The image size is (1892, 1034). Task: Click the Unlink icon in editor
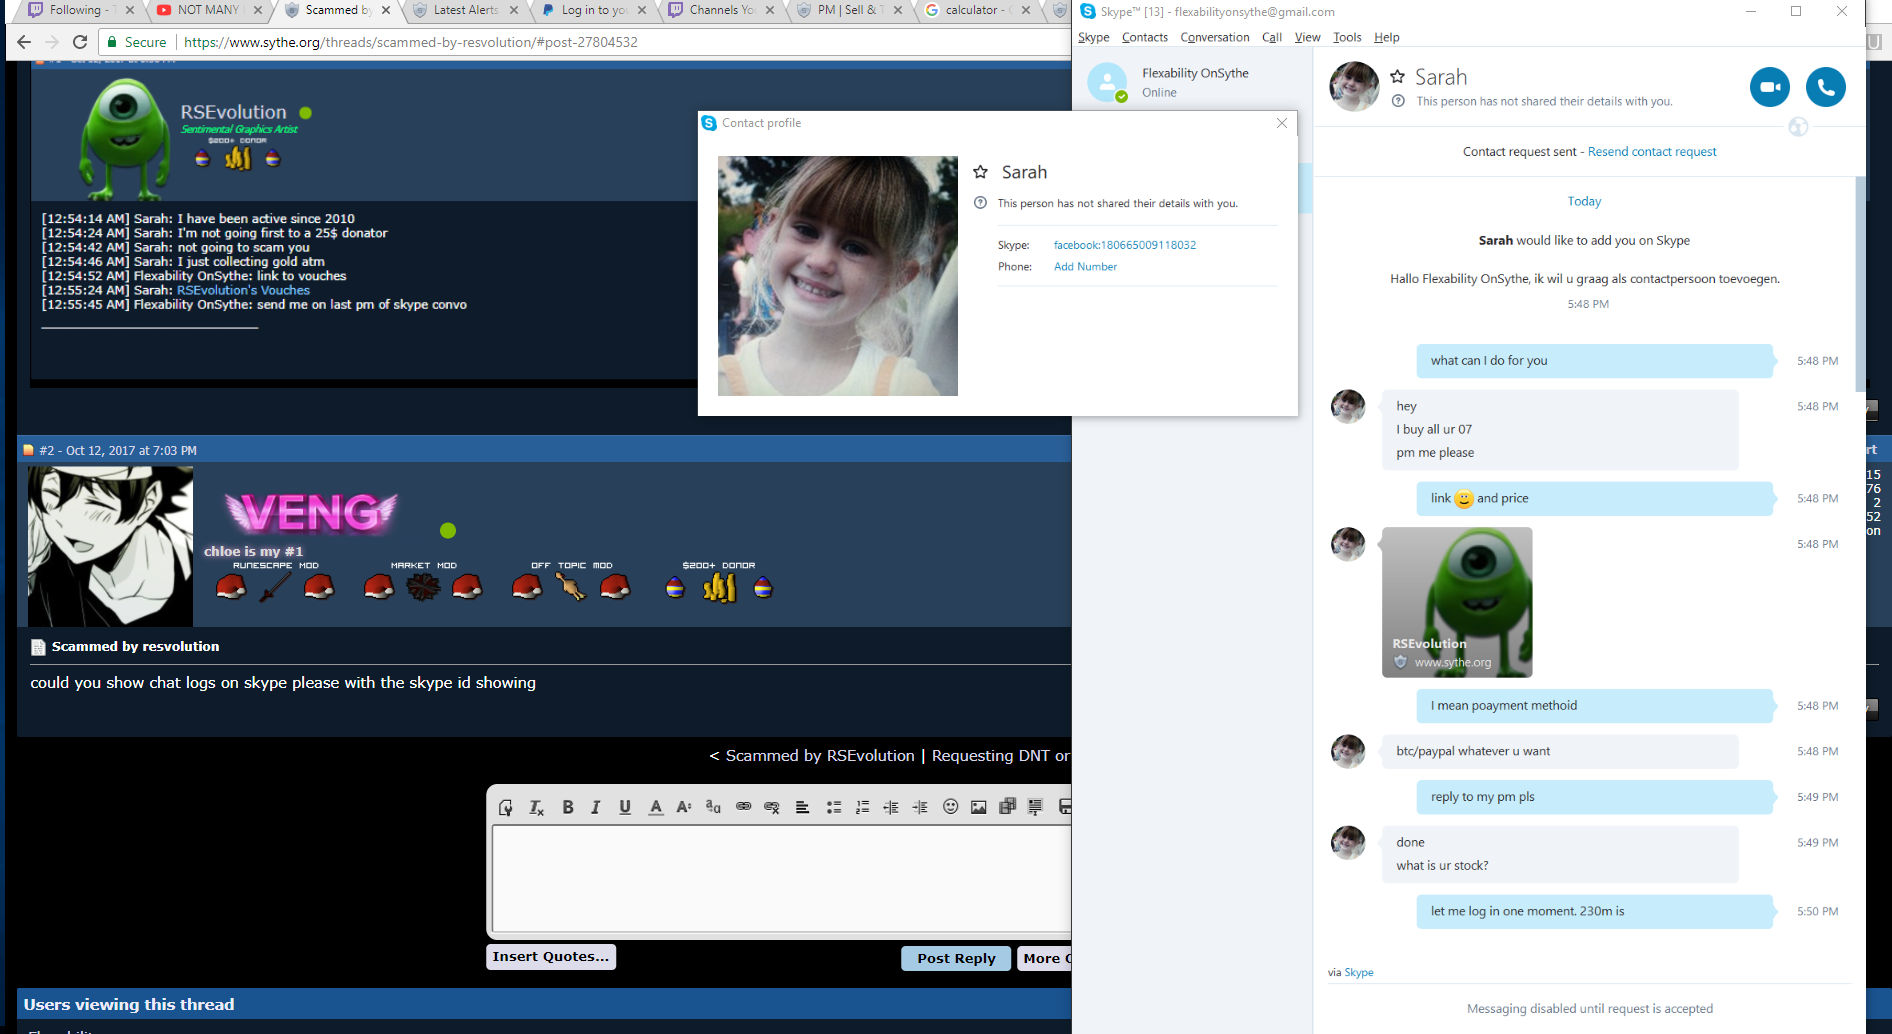[772, 807]
